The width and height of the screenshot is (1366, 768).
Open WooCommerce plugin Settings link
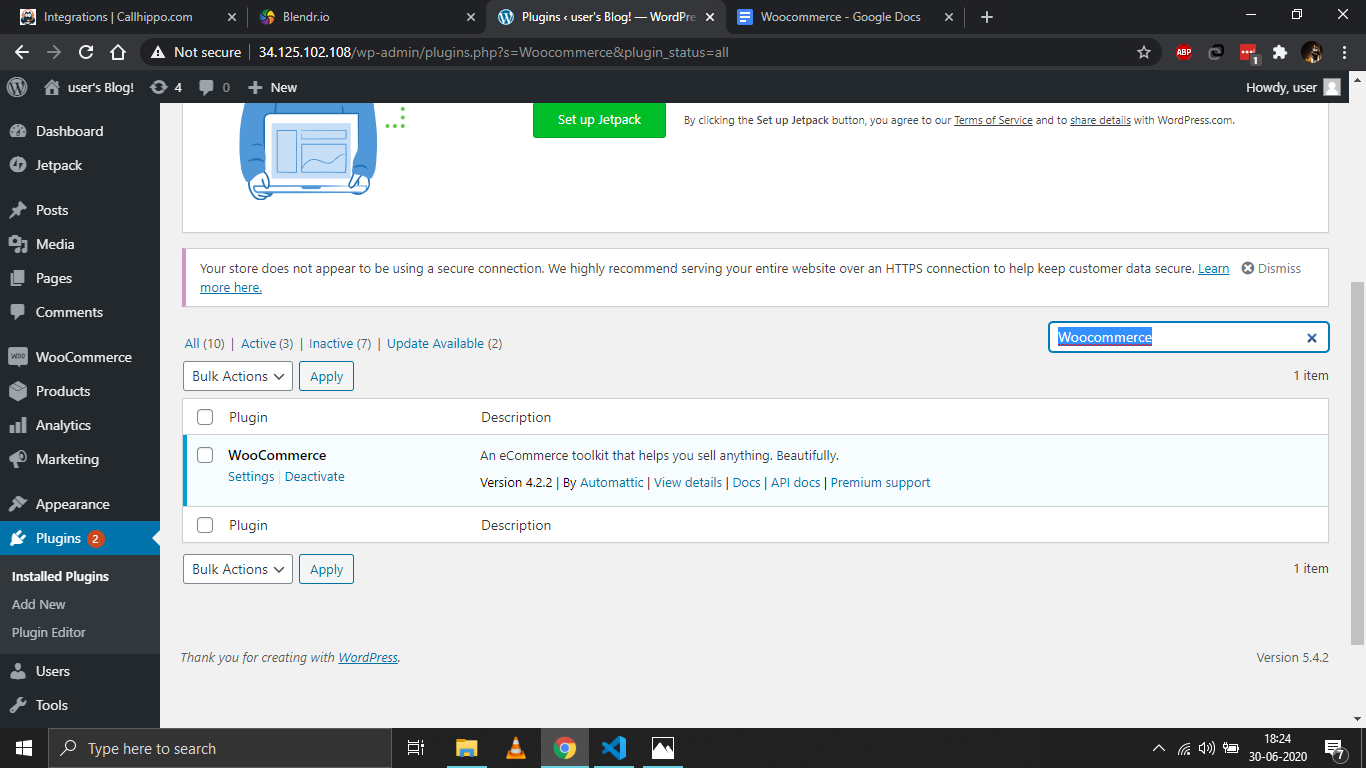click(251, 477)
